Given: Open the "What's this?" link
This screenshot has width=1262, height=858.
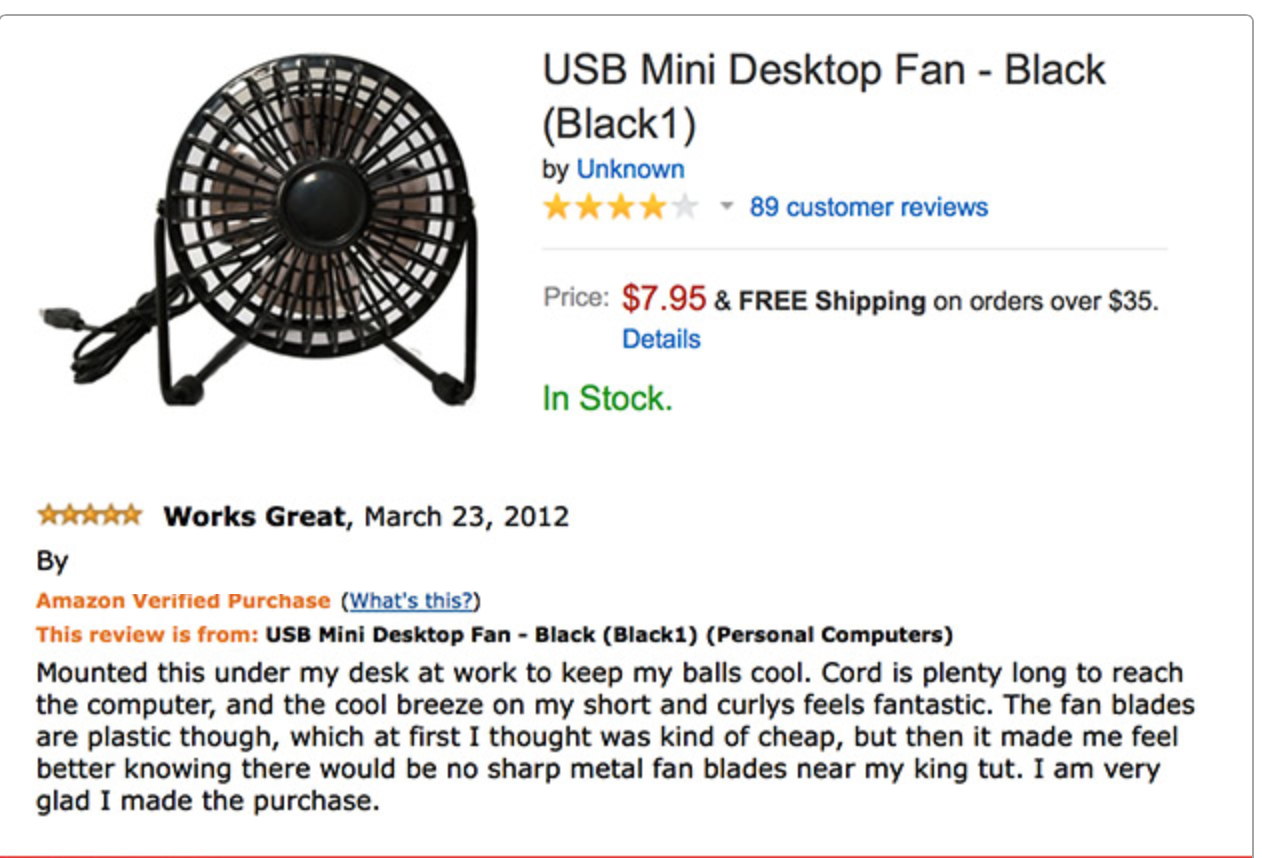Looking at the screenshot, I should pyautogui.click(x=411, y=601).
